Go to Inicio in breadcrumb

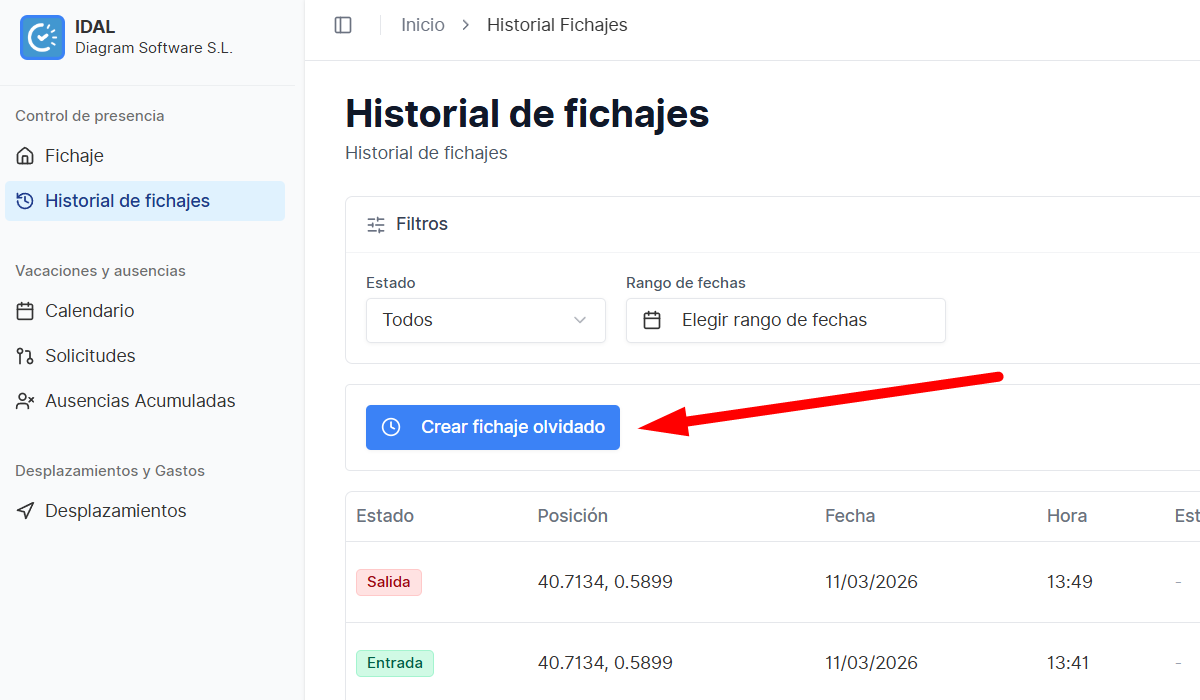click(x=422, y=25)
